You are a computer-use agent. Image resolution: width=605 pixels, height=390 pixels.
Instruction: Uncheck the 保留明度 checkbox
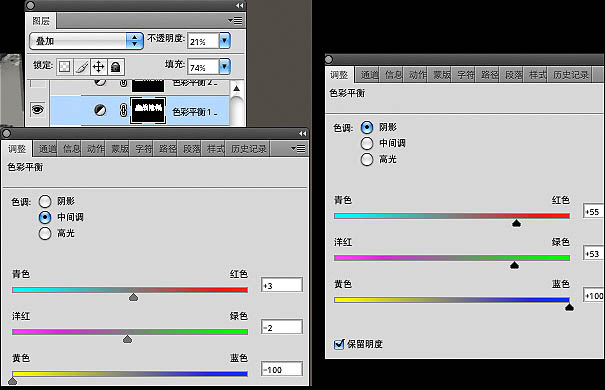pyautogui.click(x=339, y=344)
